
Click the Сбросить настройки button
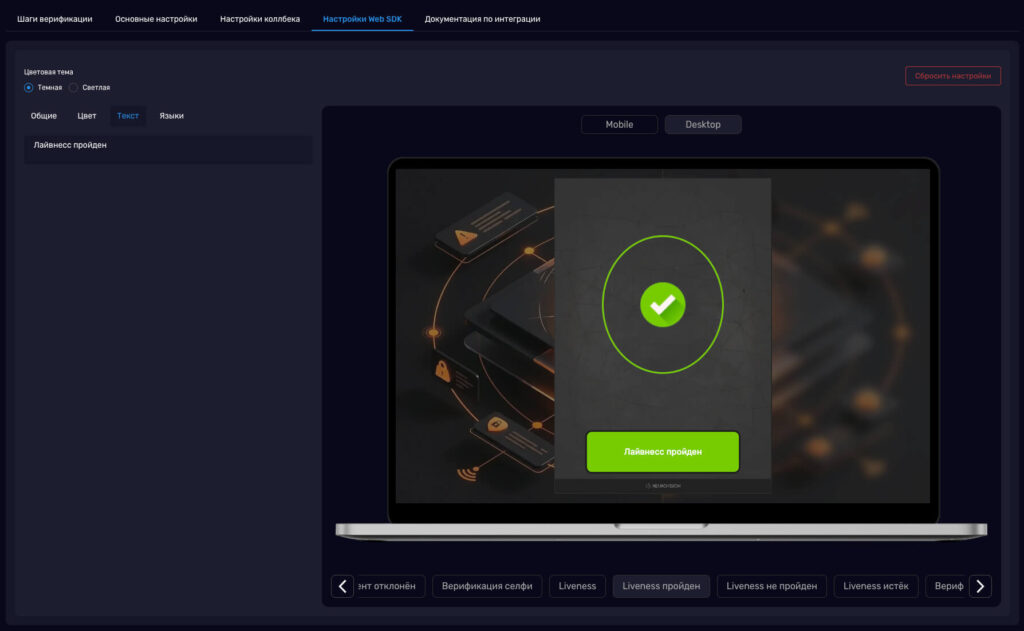[x=953, y=76]
